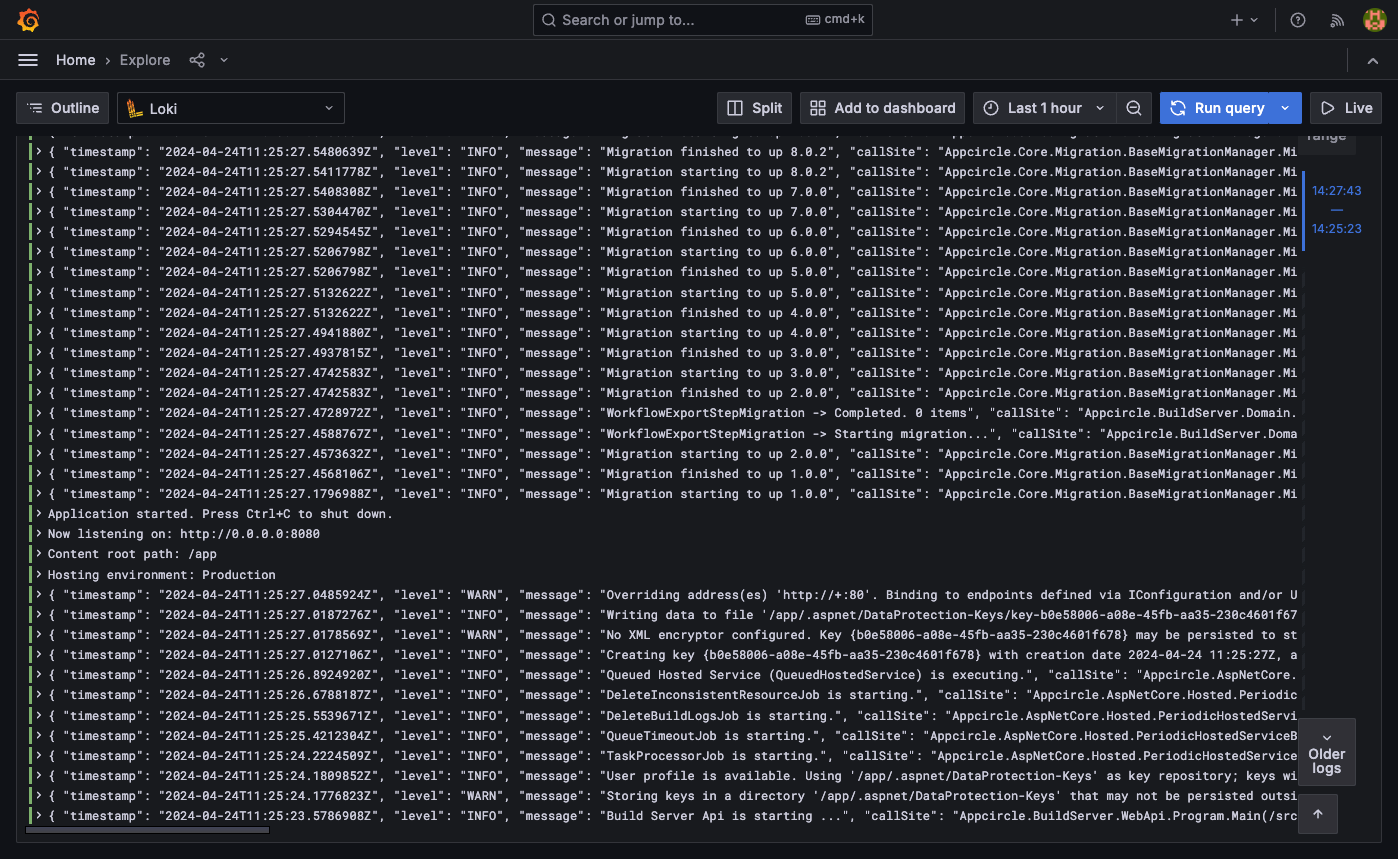The height and width of the screenshot is (859, 1398).
Task: Click Add to dashboard
Action: (x=883, y=108)
